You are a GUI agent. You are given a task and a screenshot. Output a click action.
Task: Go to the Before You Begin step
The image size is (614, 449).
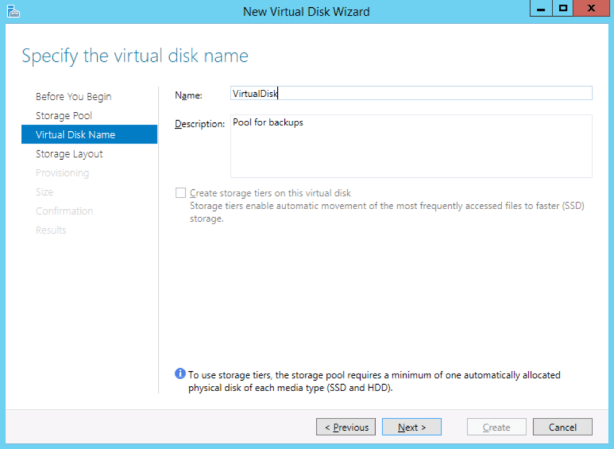click(73, 96)
